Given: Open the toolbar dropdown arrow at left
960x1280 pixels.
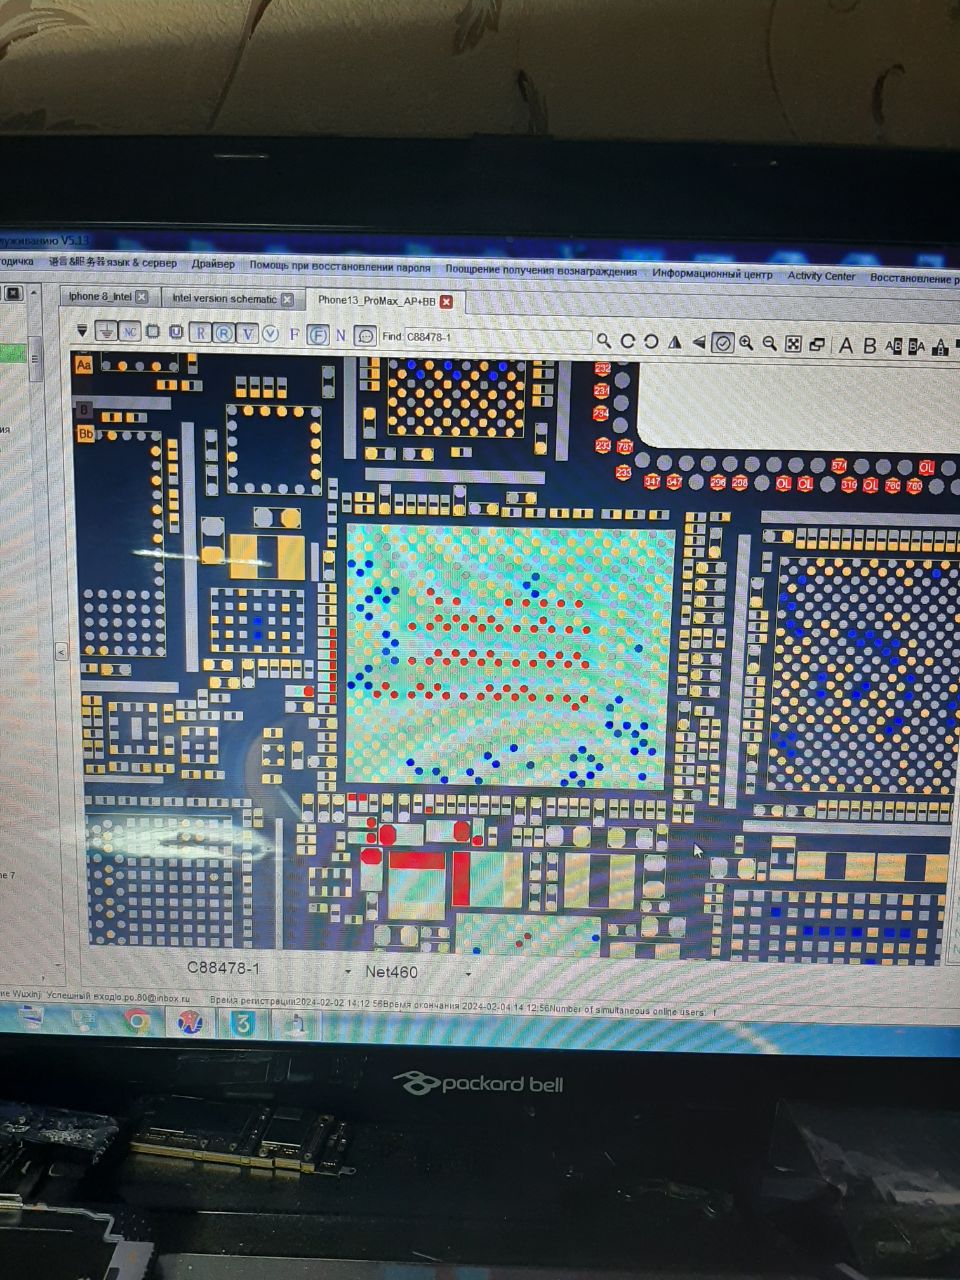Looking at the screenshot, I should [82, 331].
